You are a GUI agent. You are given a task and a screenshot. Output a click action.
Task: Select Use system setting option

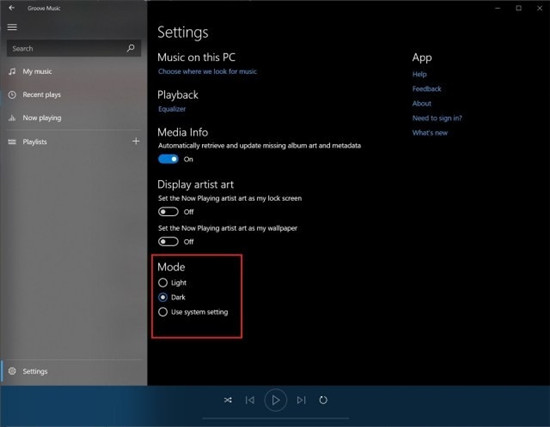click(x=163, y=312)
